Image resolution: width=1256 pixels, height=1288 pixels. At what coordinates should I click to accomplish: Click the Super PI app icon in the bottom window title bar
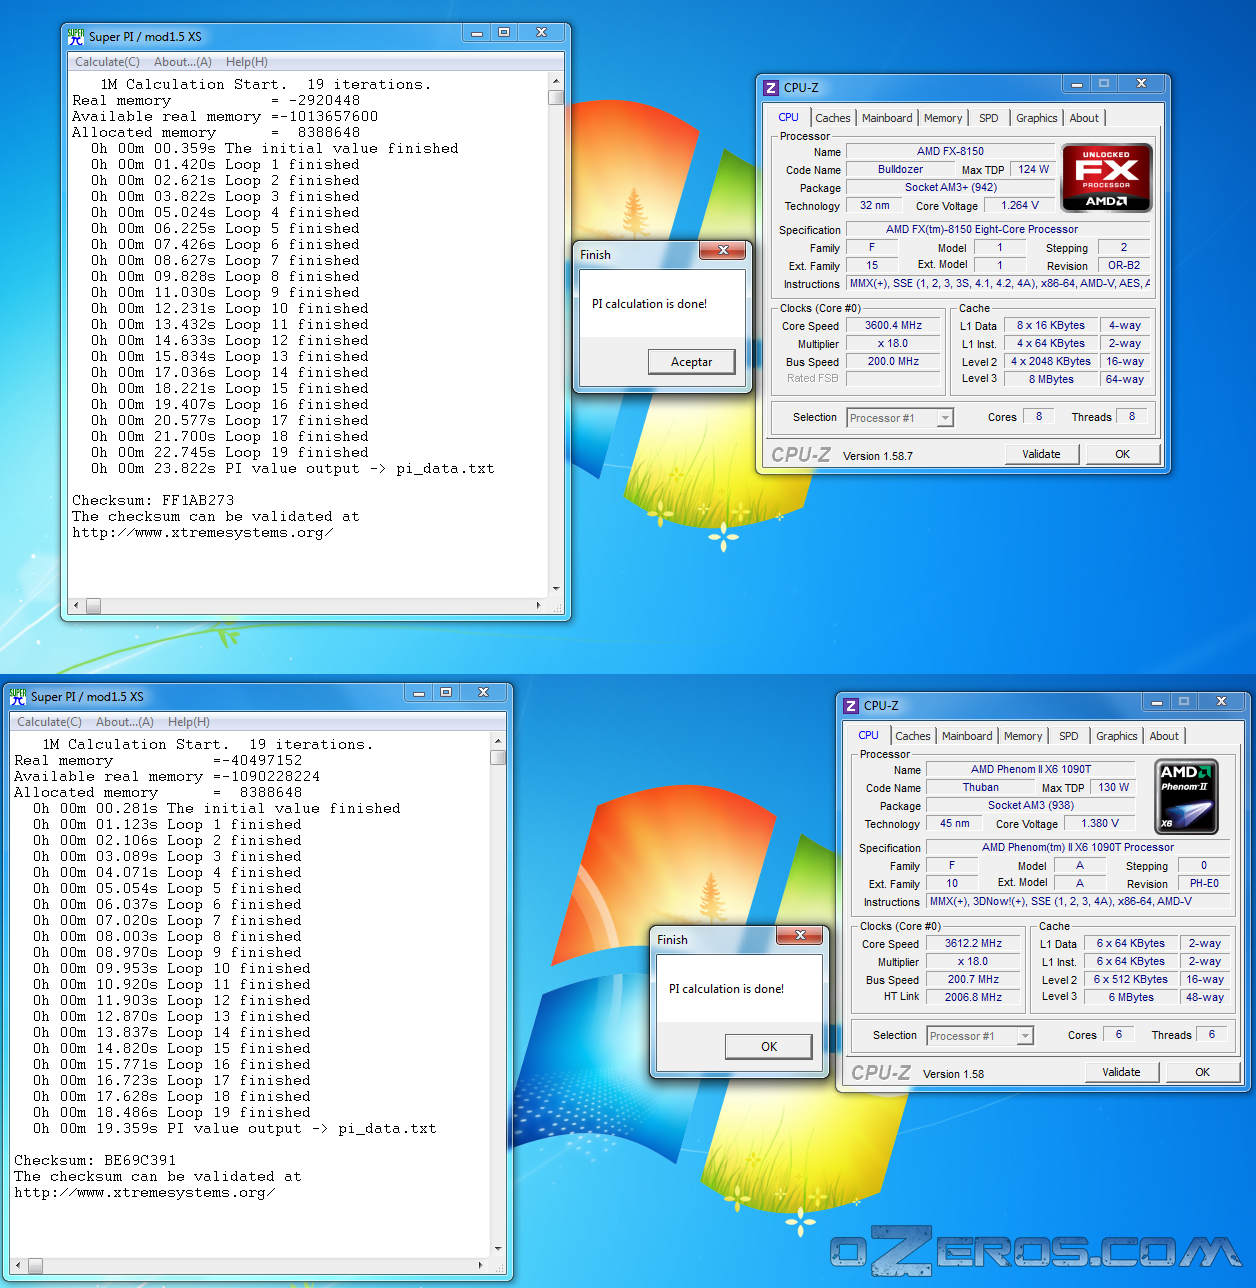pos(17,696)
